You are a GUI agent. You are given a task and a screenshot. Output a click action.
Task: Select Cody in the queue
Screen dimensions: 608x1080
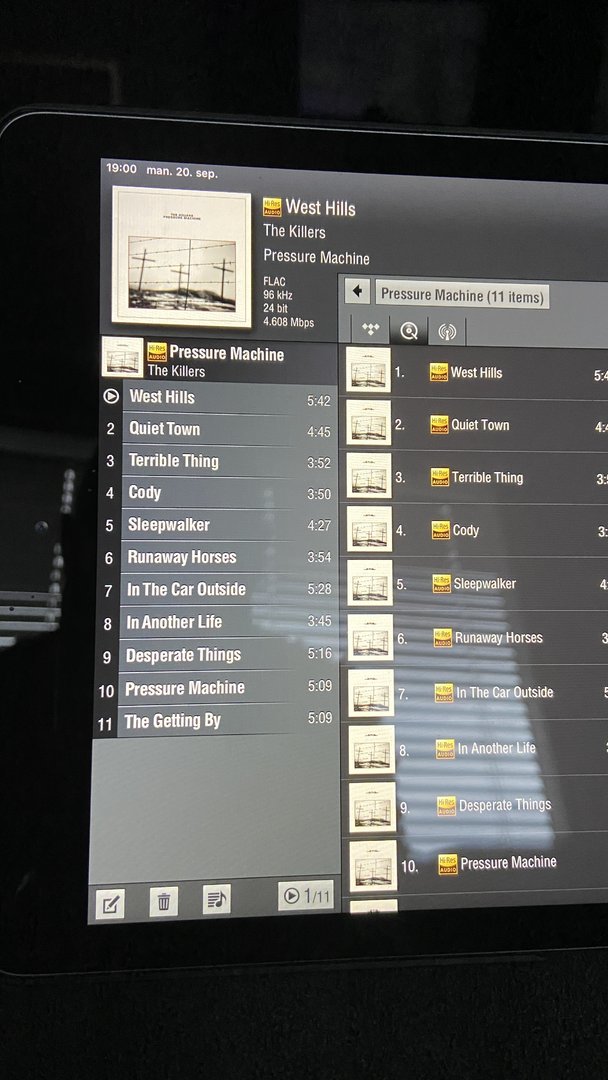click(x=228, y=493)
